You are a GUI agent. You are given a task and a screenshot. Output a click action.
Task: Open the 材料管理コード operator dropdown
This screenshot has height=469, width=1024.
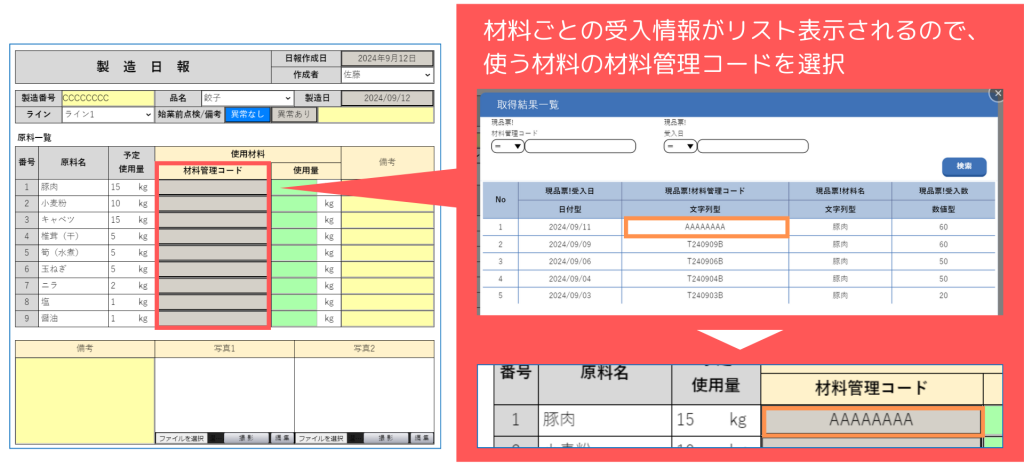(x=507, y=146)
